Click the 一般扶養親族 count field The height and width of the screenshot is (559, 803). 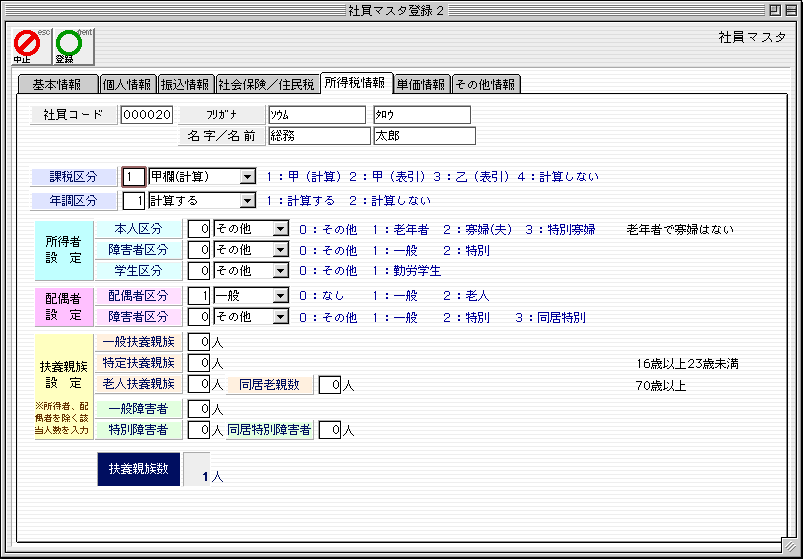199,342
